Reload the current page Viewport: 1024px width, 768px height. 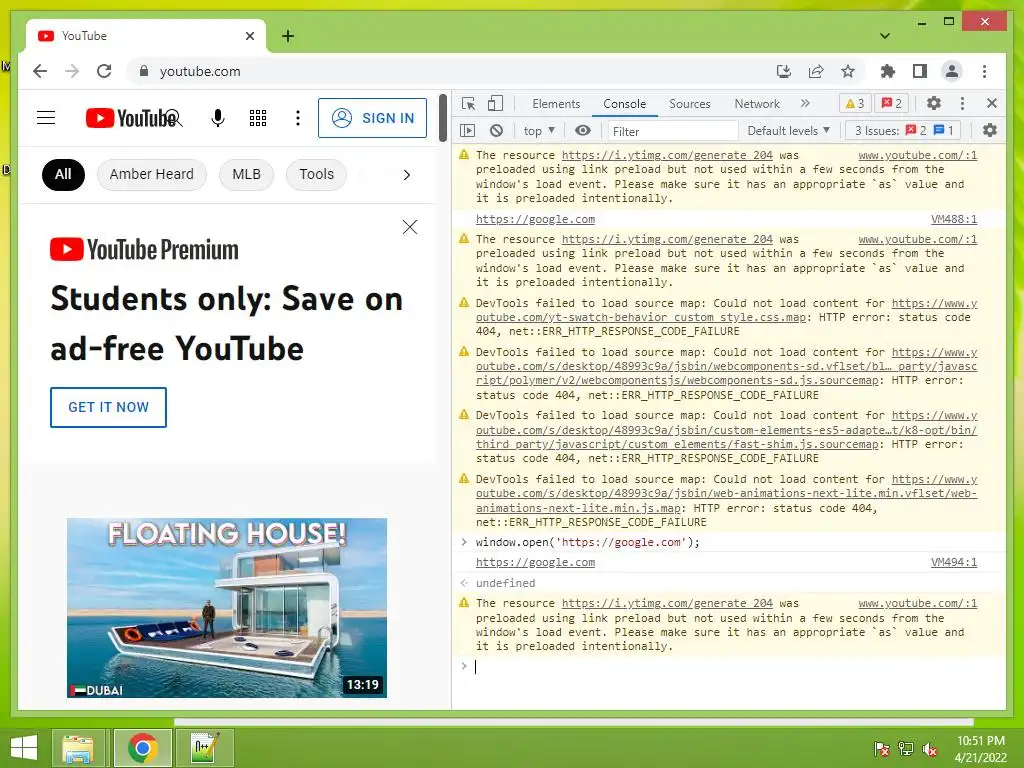pyautogui.click(x=104, y=71)
